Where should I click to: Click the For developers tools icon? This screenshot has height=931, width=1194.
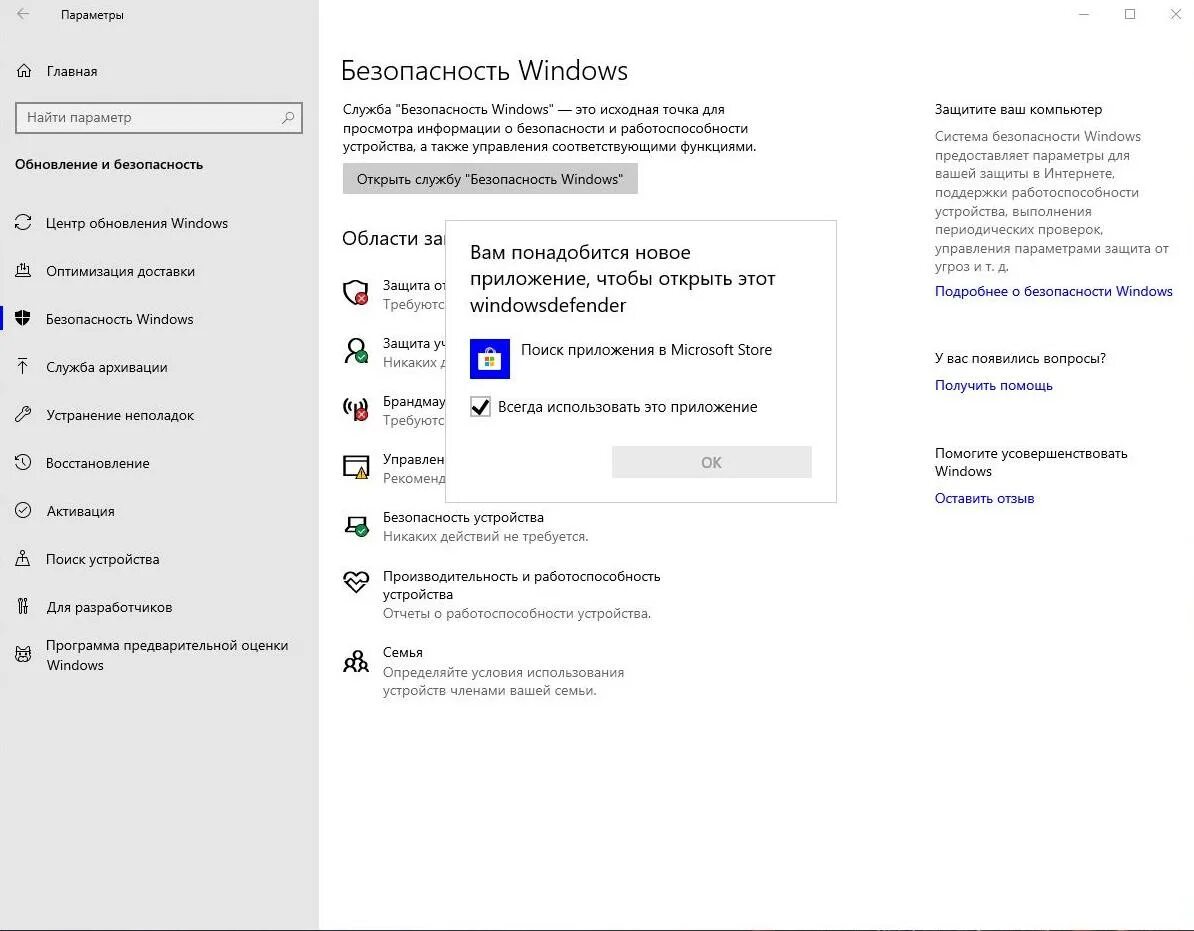pos(23,606)
